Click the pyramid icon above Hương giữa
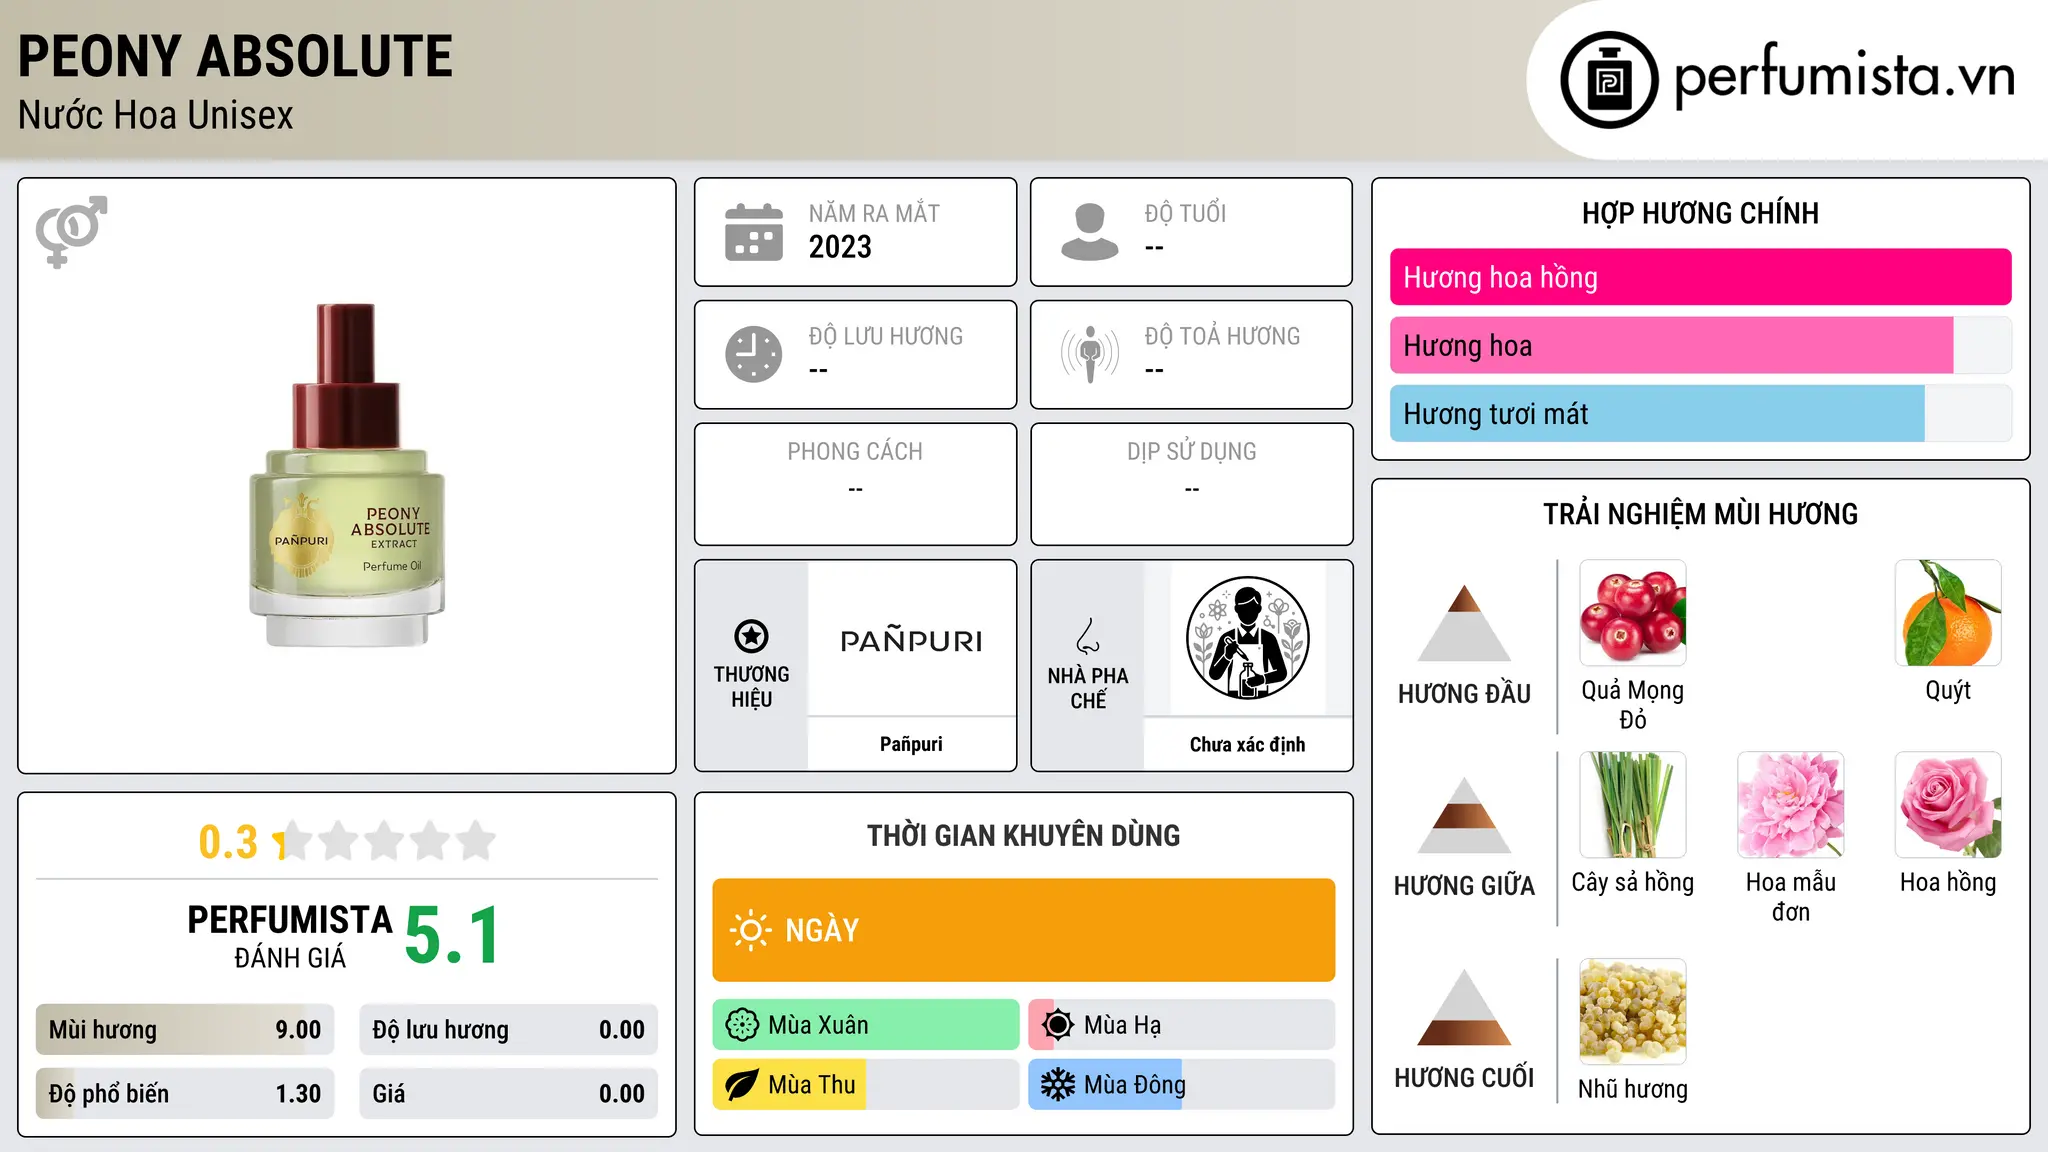The image size is (2048, 1152). tap(1464, 815)
